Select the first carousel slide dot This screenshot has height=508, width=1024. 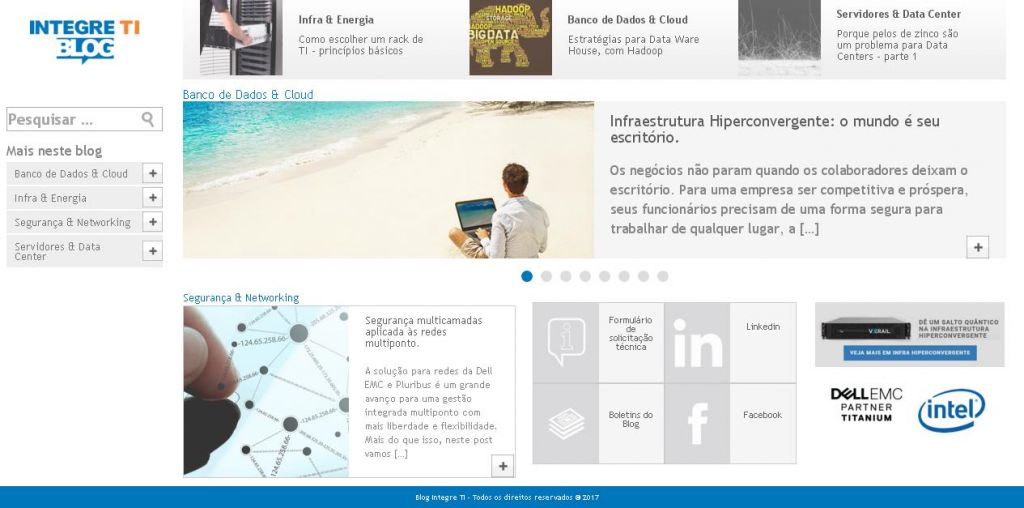(527, 276)
